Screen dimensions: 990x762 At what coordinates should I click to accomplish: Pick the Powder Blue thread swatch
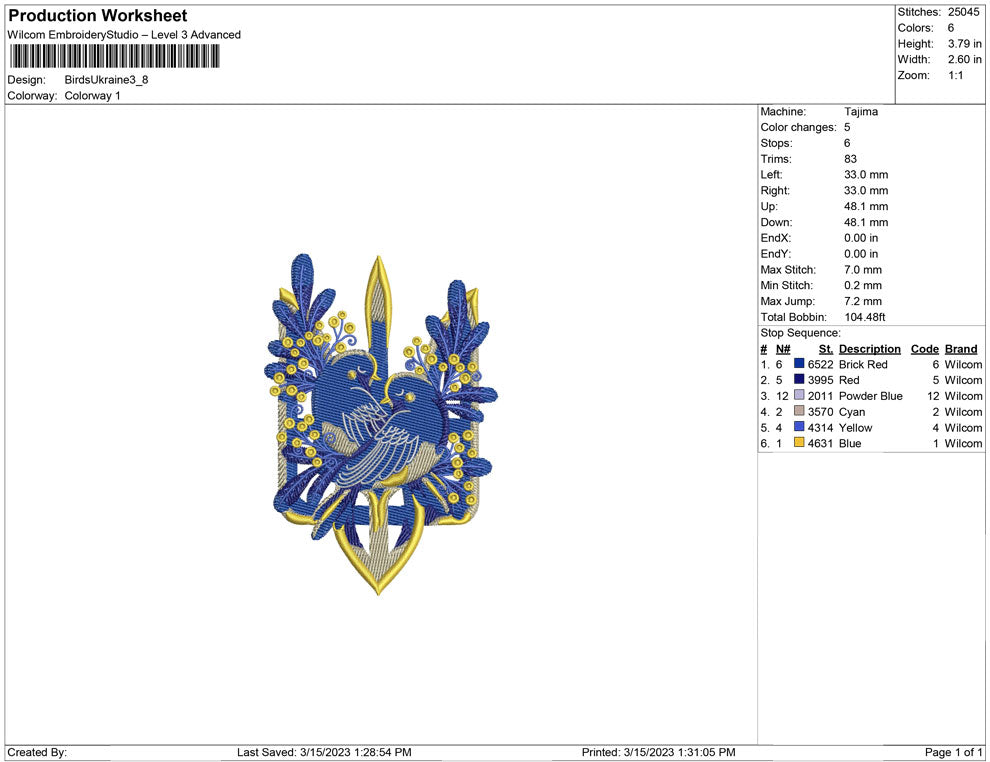(x=799, y=396)
